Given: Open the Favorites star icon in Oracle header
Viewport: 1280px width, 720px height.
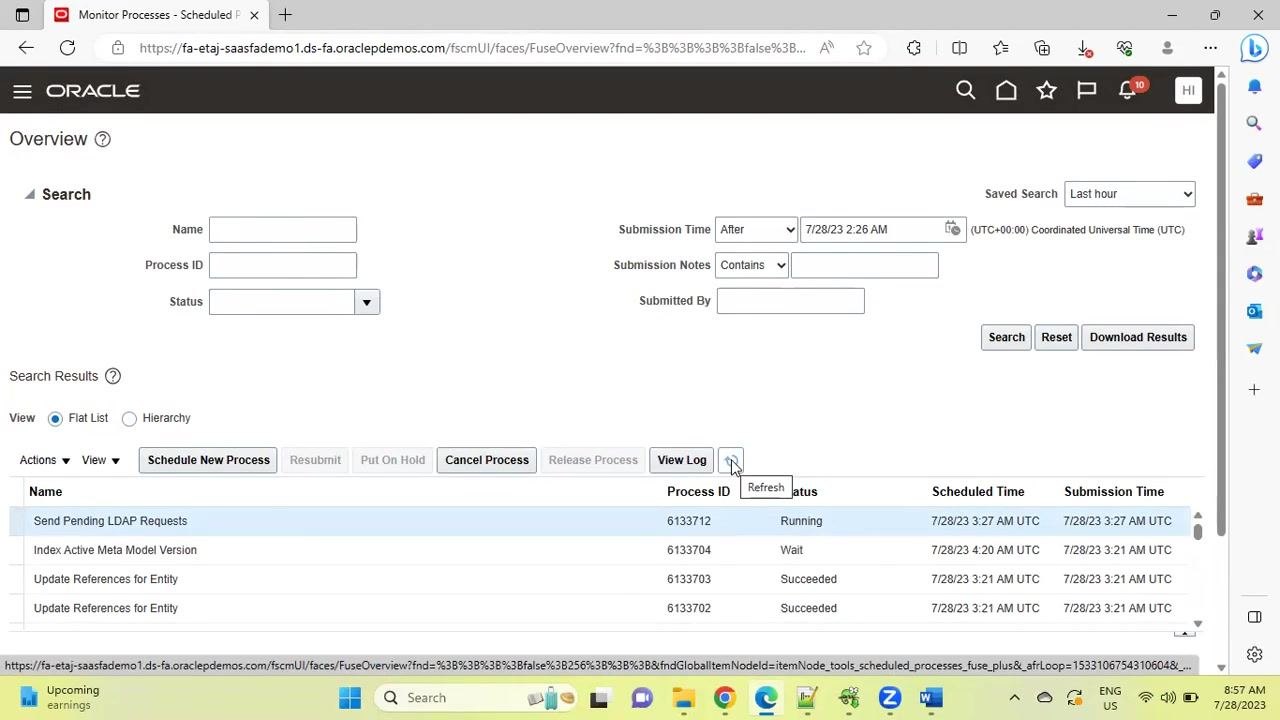Looking at the screenshot, I should coord(1046,91).
